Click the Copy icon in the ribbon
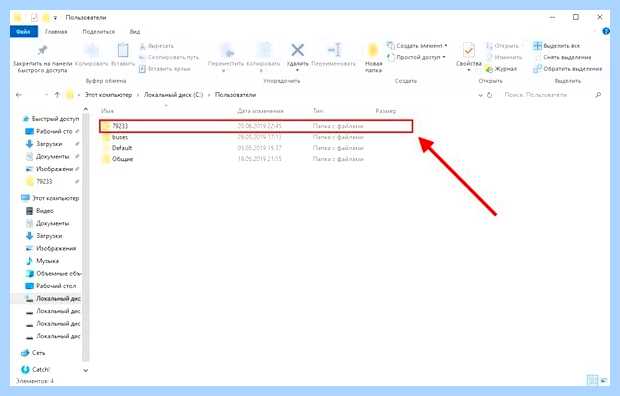This screenshot has height=396, width=620. point(92,51)
